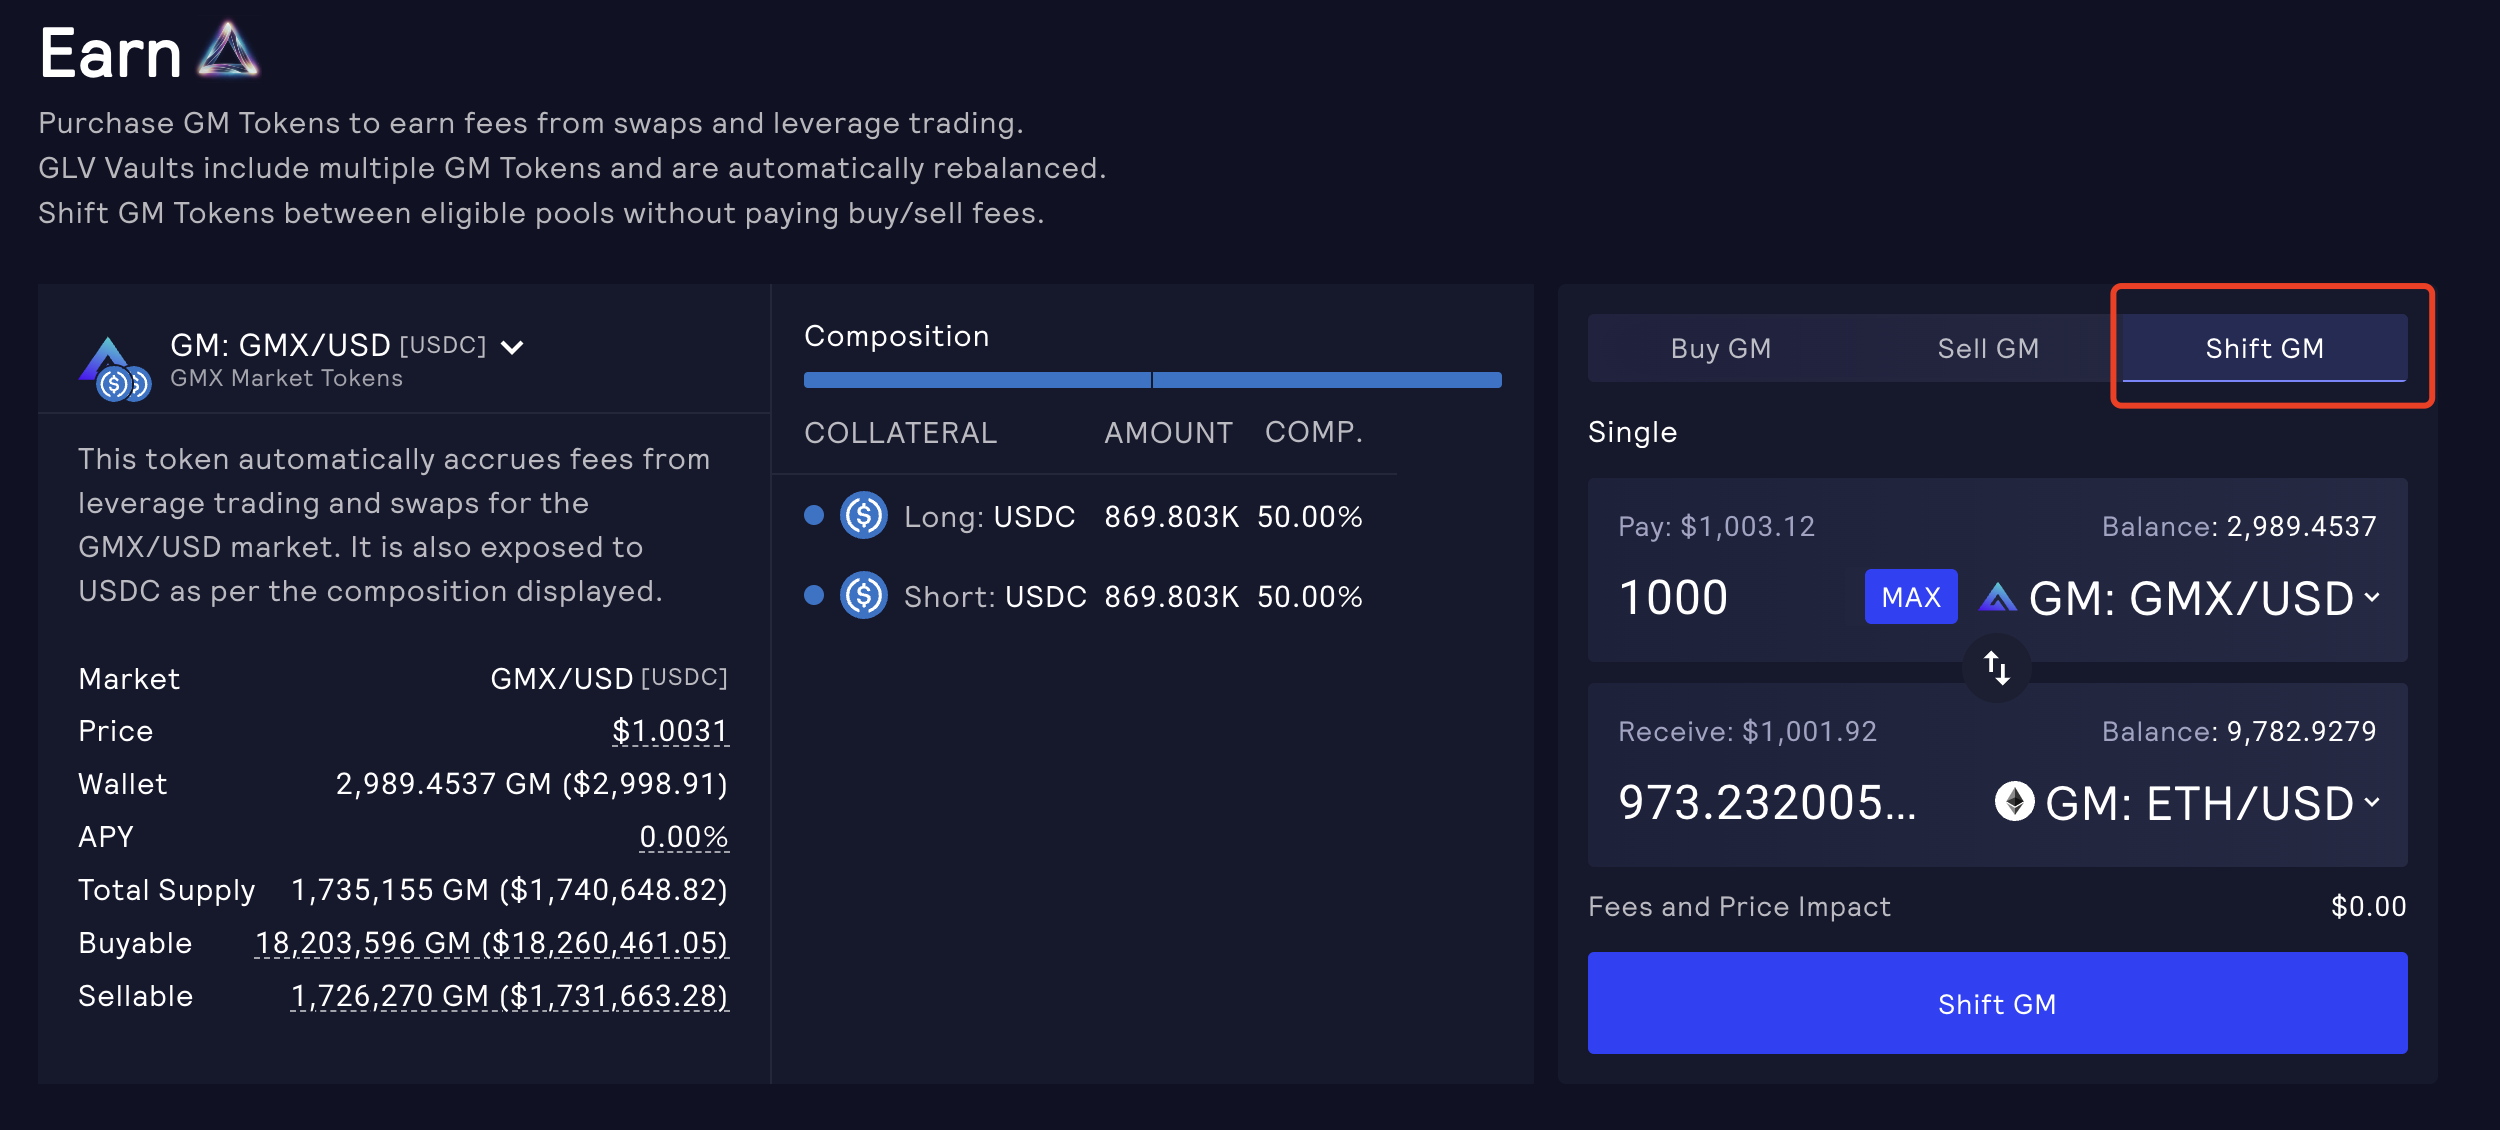Switch to the Buy GM tab

click(1720, 348)
